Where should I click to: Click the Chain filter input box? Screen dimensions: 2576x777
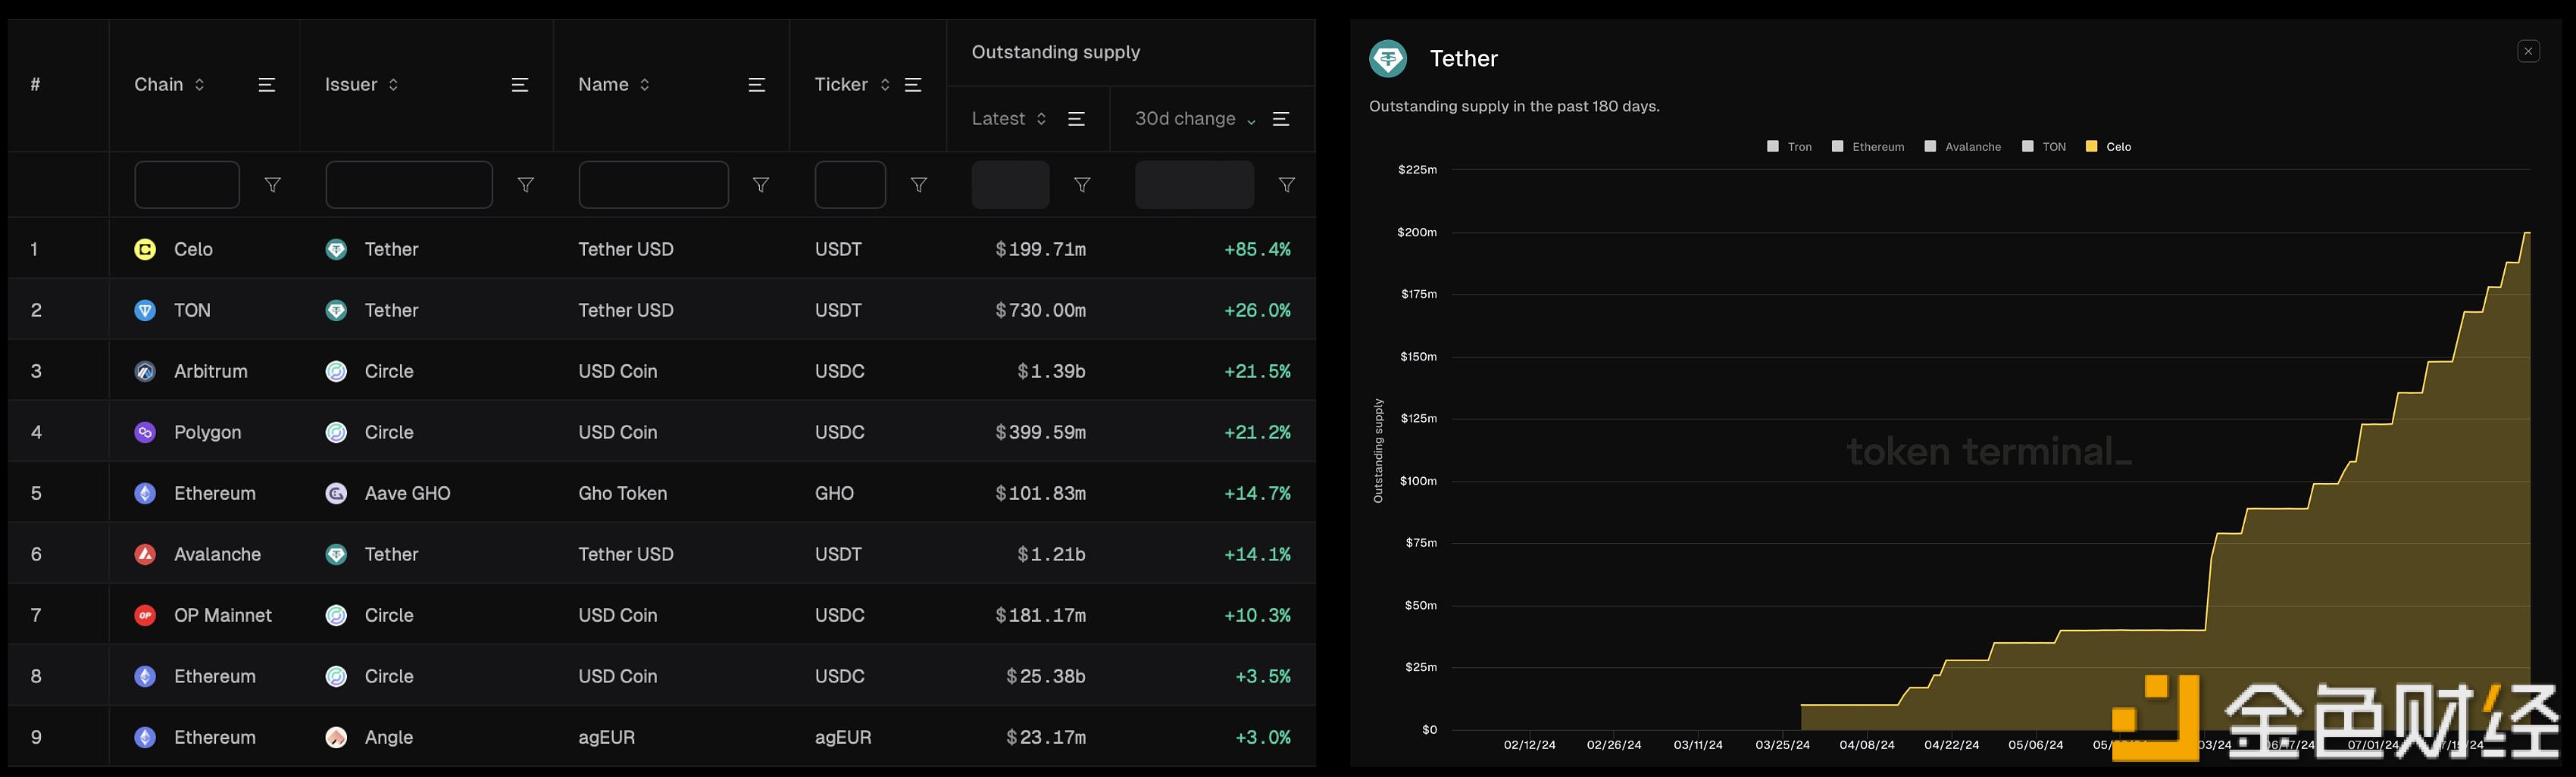pyautogui.click(x=187, y=185)
